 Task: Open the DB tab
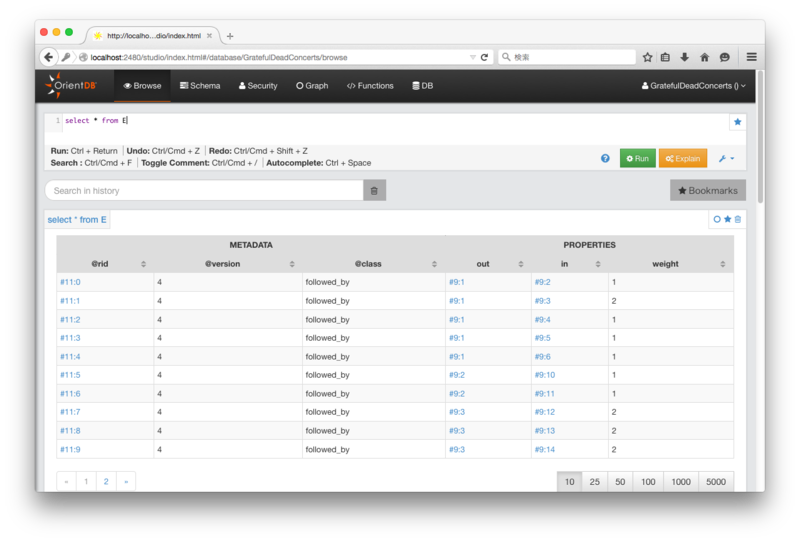tap(423, 86)
